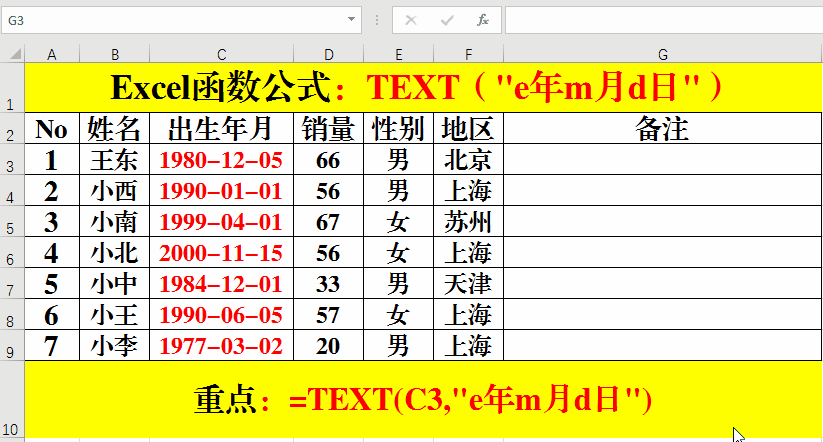Select the cell containing '小中'
This screenshot has height=442, width=823.
[x=114, y=283]
